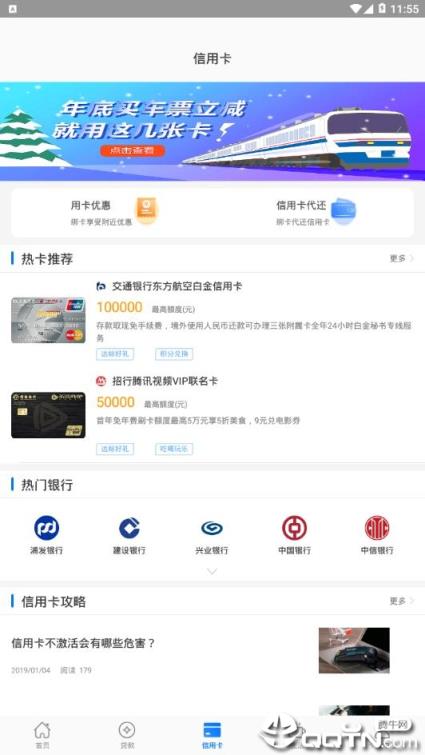Tap the 阅读 179 read count
The width and height of the screenshot is (425, 755).
[x=76, y=670]
